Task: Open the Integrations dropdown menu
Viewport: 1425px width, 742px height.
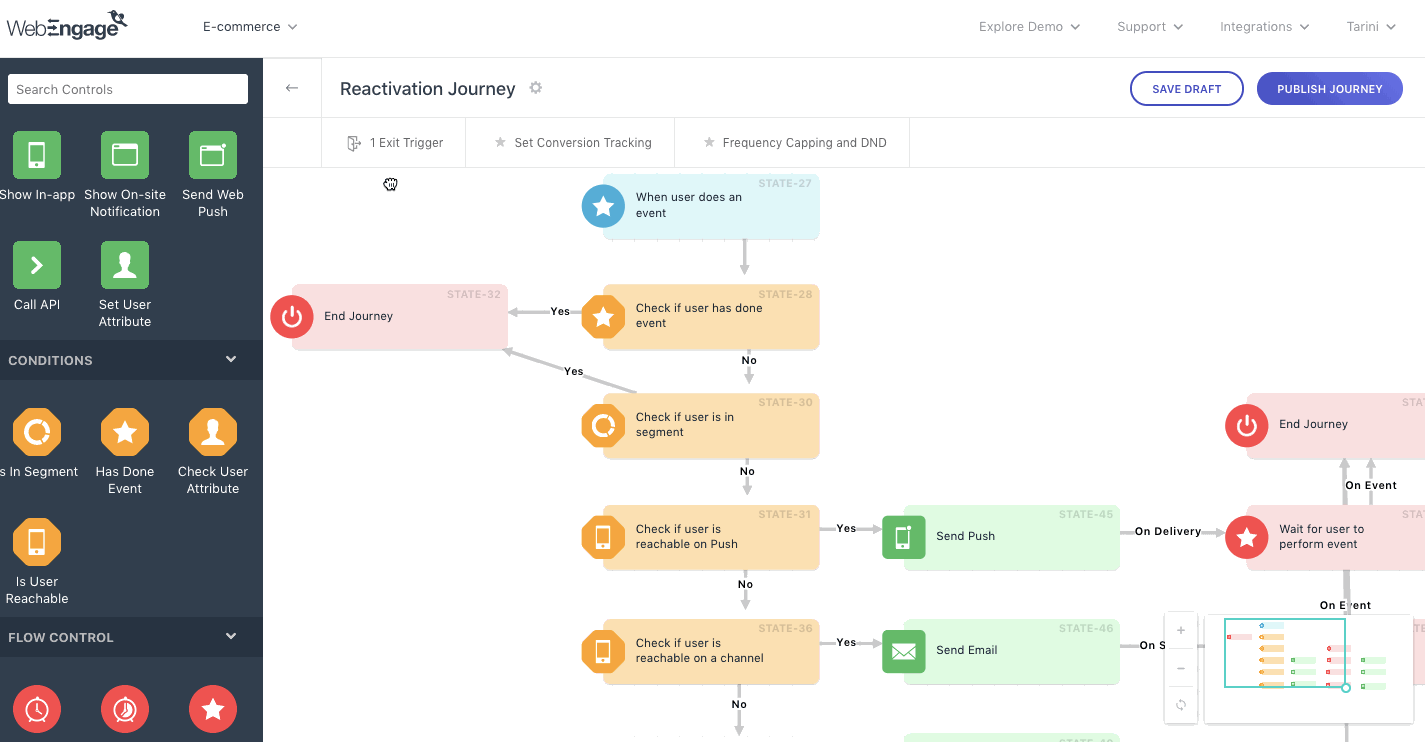Action: [1264, 27]
